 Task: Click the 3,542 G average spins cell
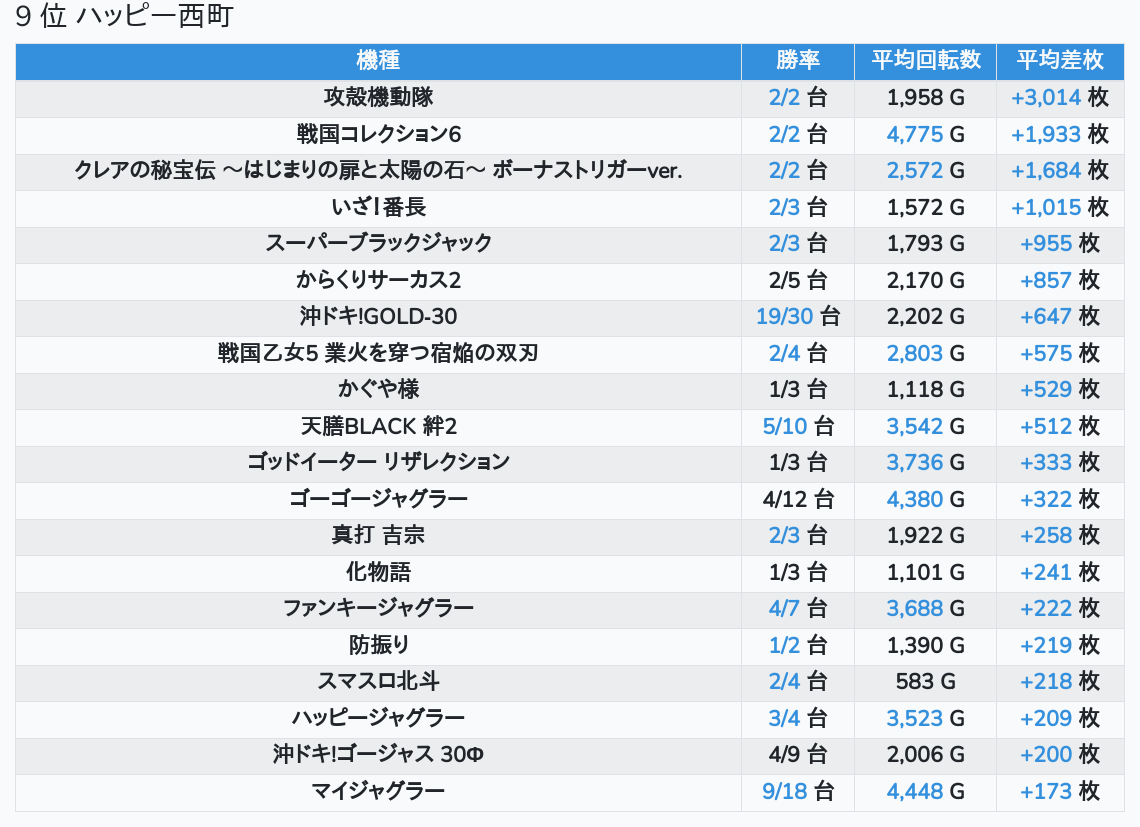click(926, 426)
